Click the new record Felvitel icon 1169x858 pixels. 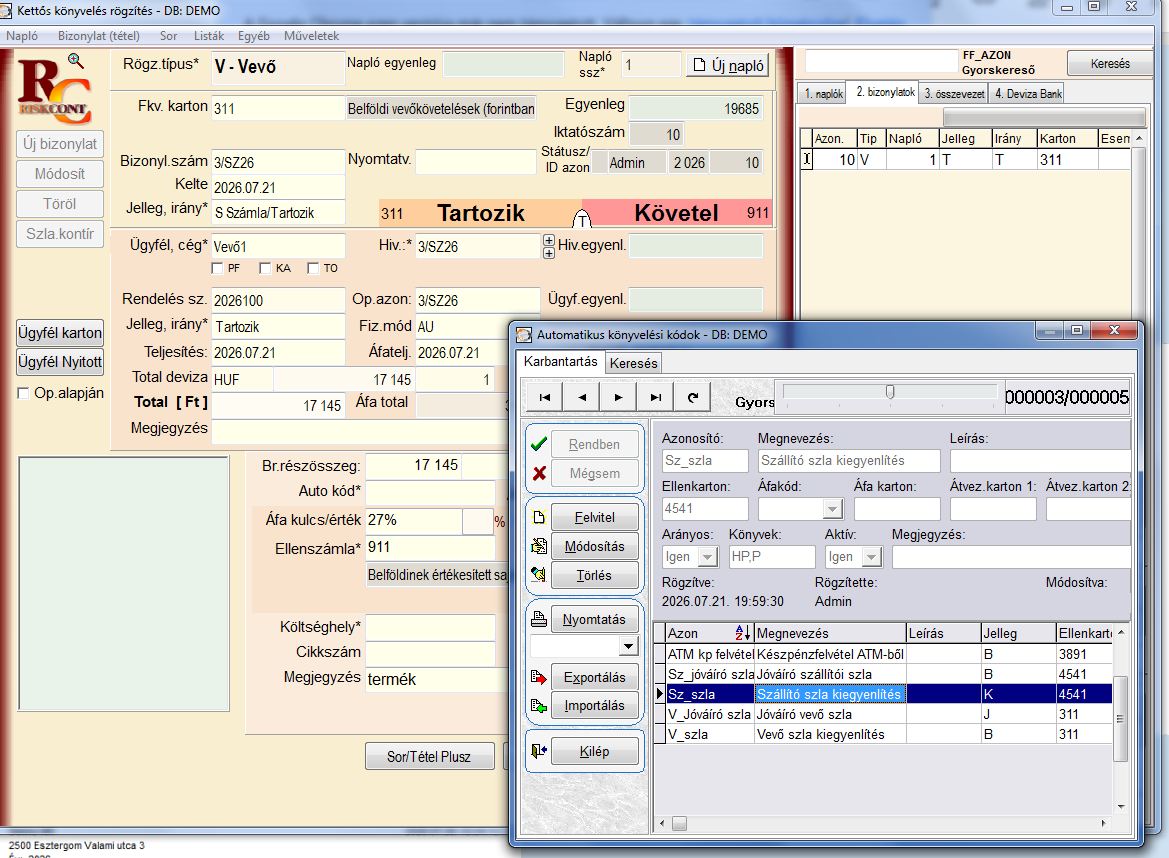539,517
